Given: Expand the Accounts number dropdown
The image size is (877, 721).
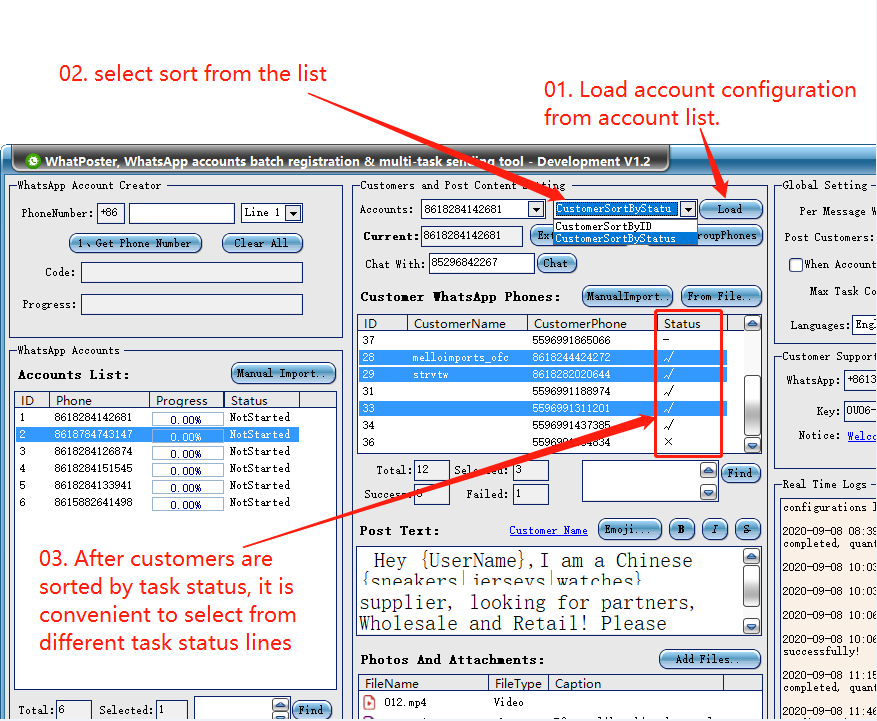Looking at the screenshot, I should (x=536, y=209).
